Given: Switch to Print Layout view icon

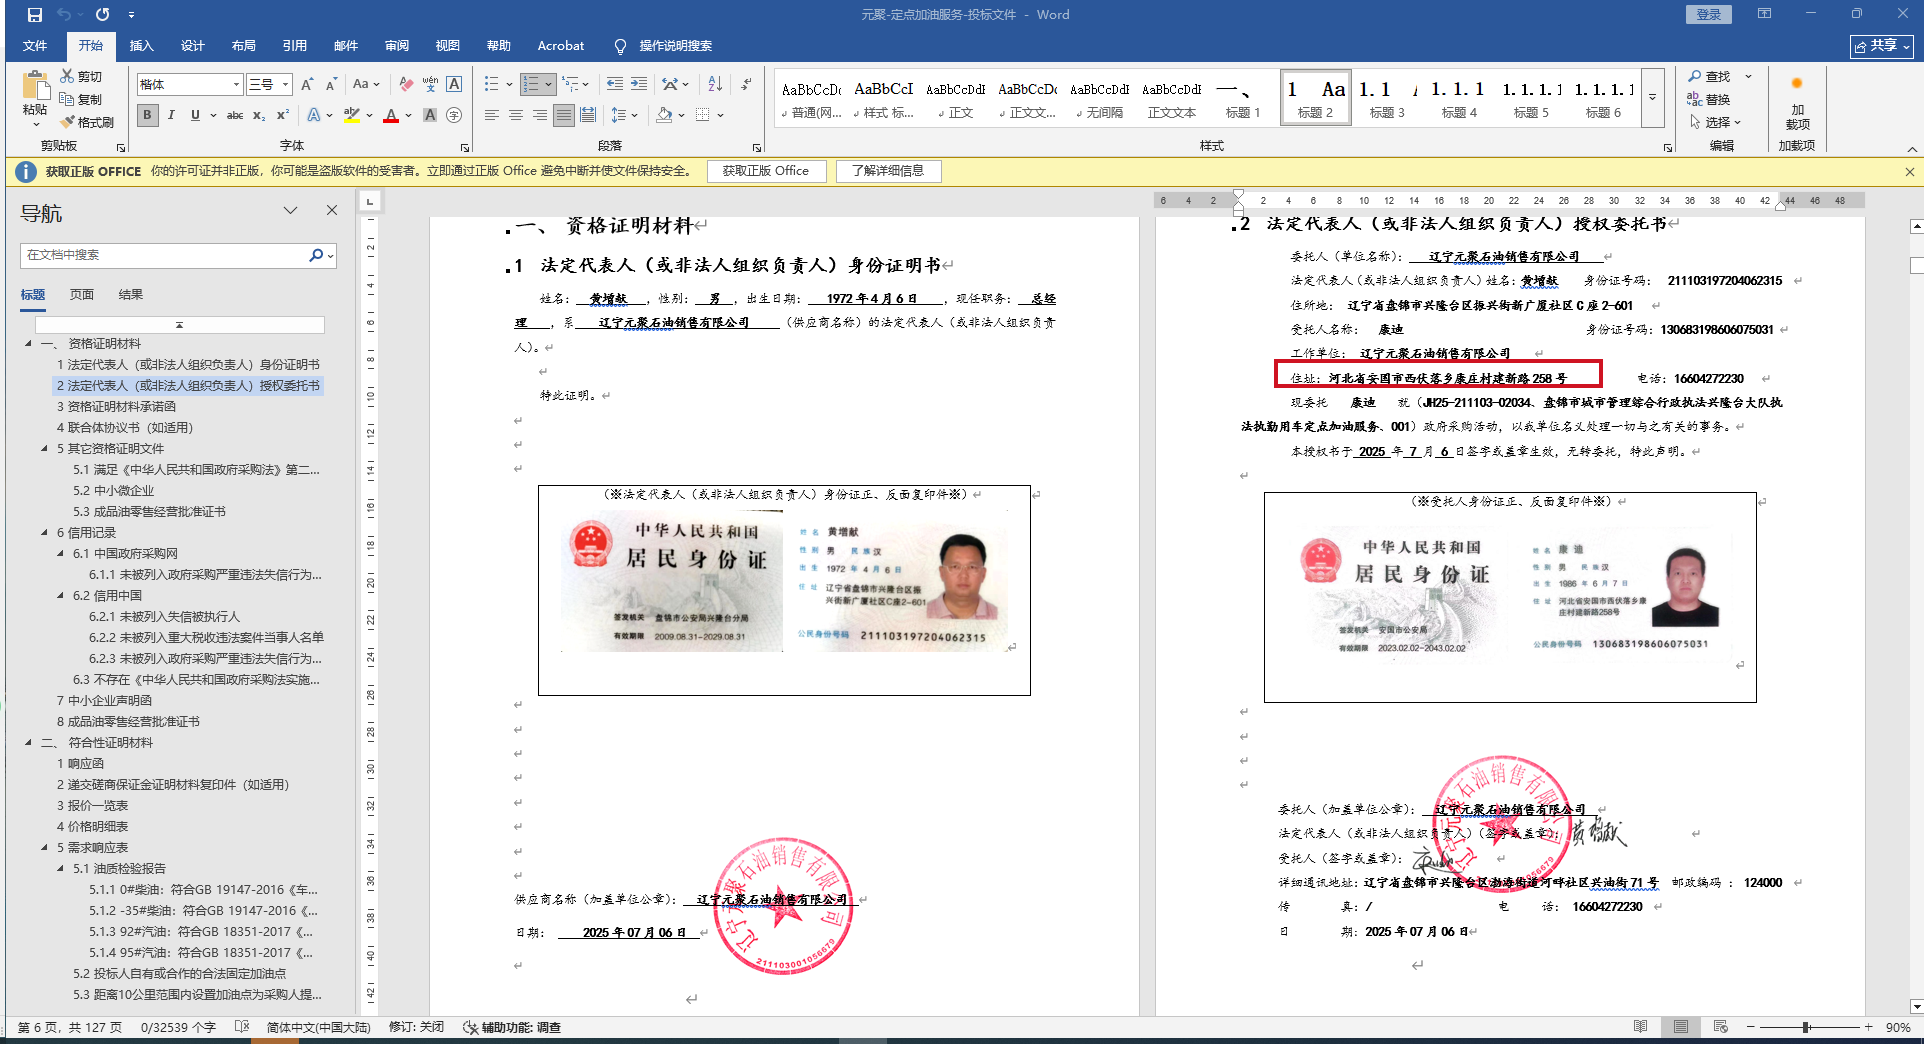Looking at the screenshot, I should [1681, 1027].
